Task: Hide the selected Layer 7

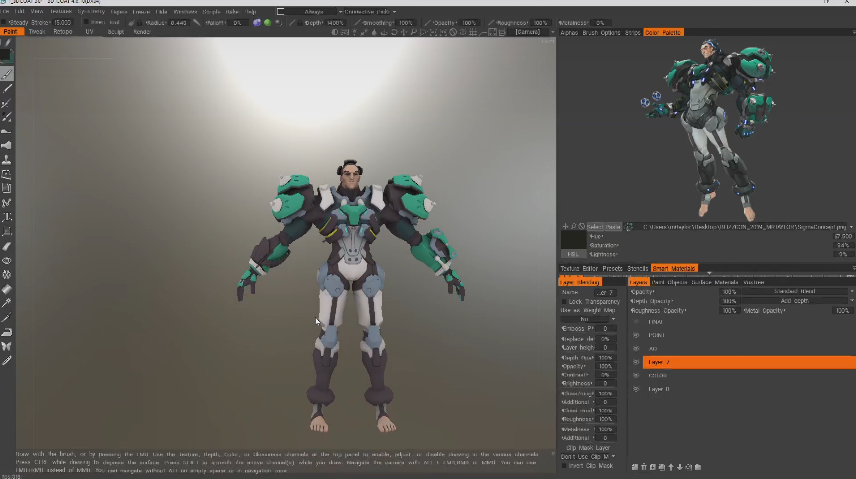Action: pyautogui.click(x=636, y=362)
